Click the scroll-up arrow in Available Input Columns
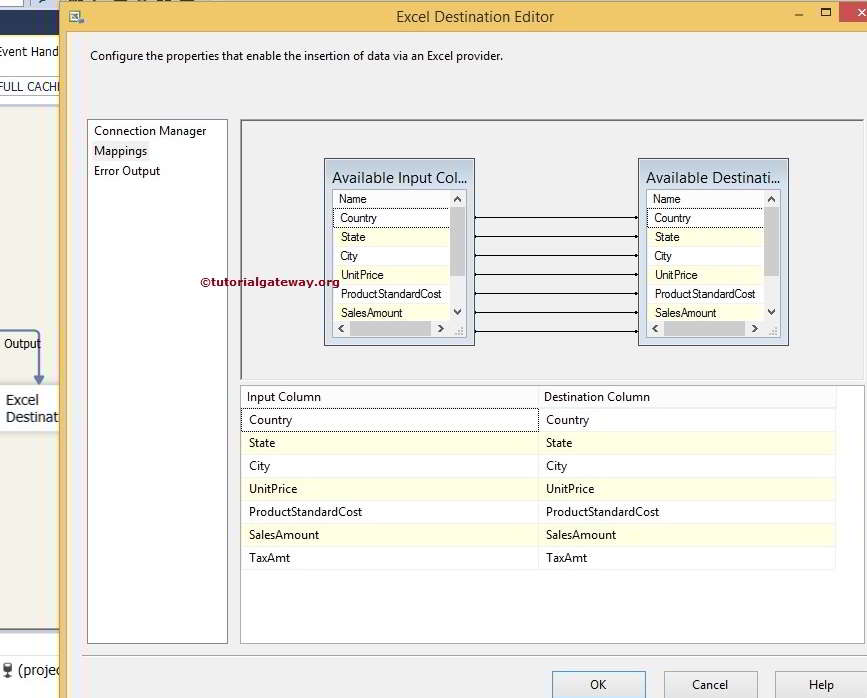Image resolution: width=867 pixels, height=698 pixels. [457, 198]
